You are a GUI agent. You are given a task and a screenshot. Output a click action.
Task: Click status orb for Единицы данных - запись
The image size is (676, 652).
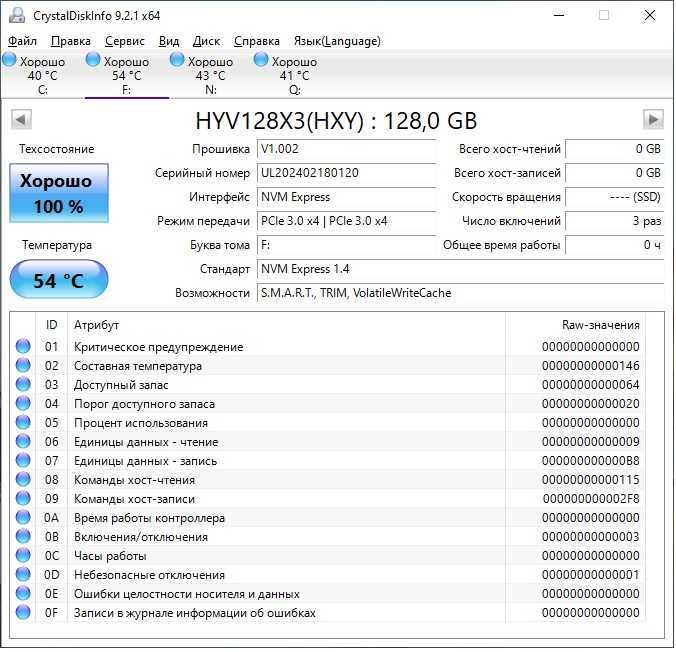coord(23,460)
